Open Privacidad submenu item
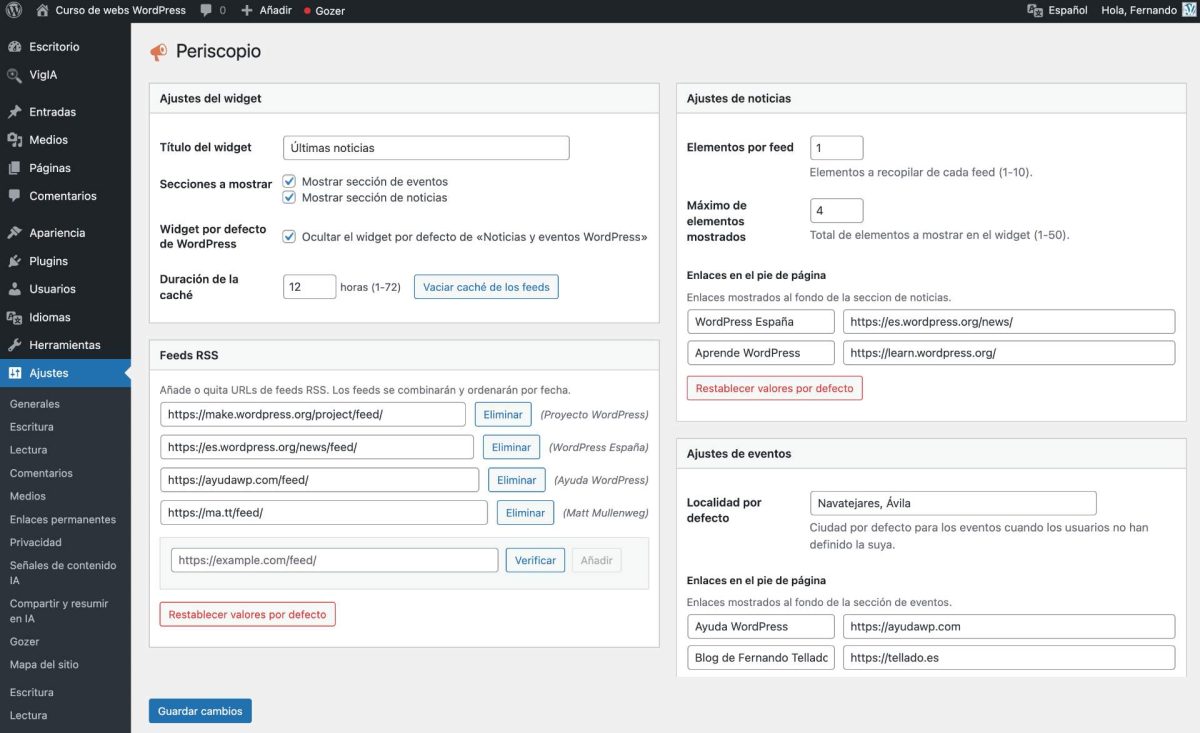The width and height of the screenshot is (1200, 733). pyautogui.click(x=36, y=542)
